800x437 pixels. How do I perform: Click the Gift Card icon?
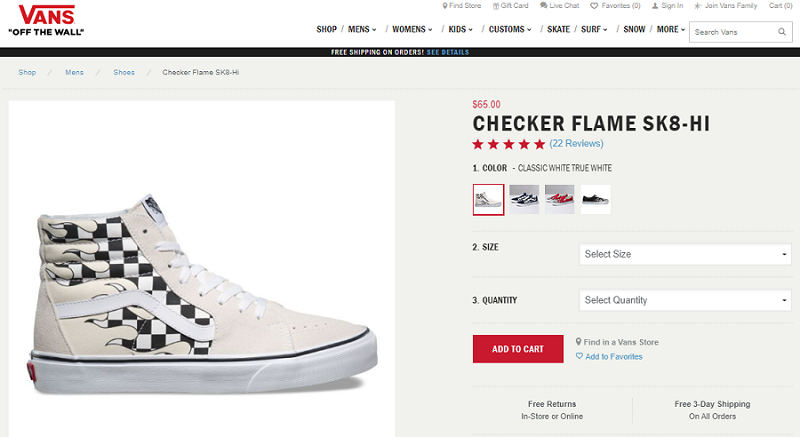(x=494, y=6)
